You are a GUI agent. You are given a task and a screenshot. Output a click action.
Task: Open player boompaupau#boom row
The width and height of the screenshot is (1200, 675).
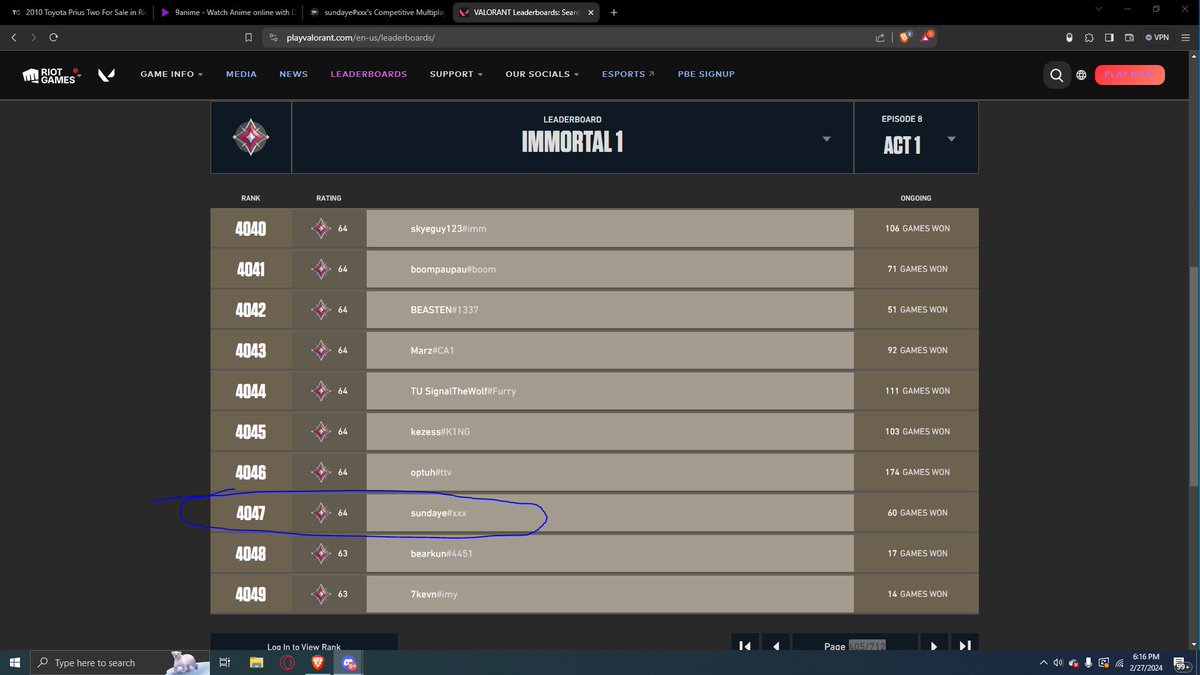click(x=594, y=269)
